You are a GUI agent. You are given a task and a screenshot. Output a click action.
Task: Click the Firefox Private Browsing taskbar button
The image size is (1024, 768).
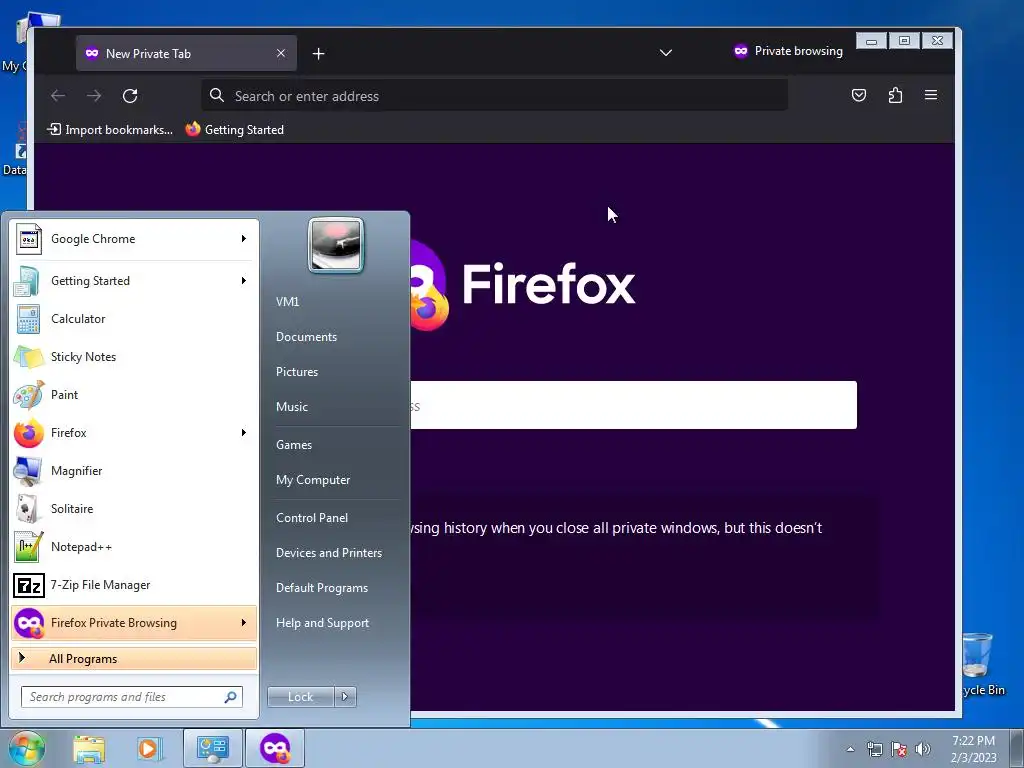[x=275, y=748]
